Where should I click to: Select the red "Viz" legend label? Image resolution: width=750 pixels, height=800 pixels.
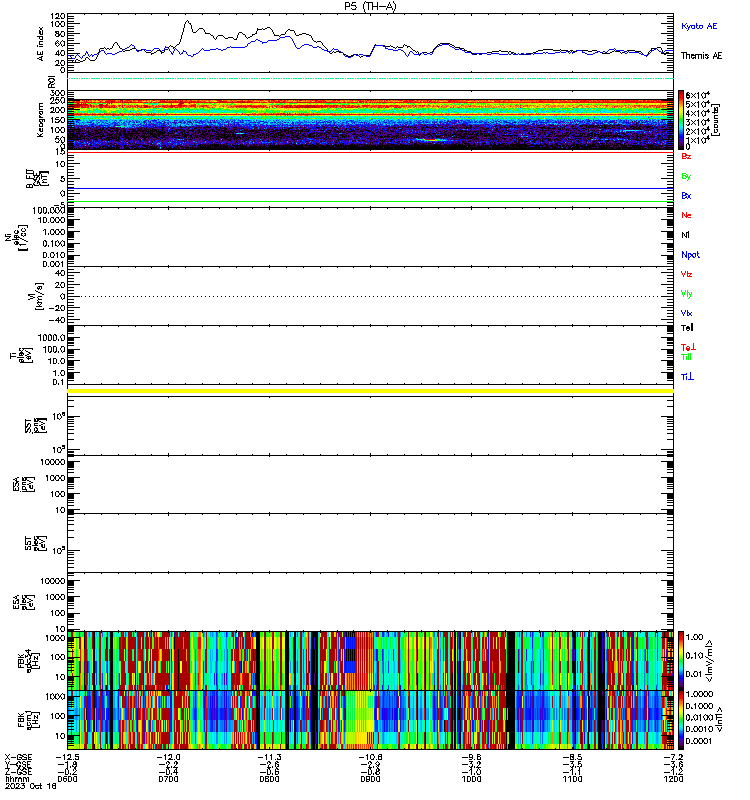point(686,274)
